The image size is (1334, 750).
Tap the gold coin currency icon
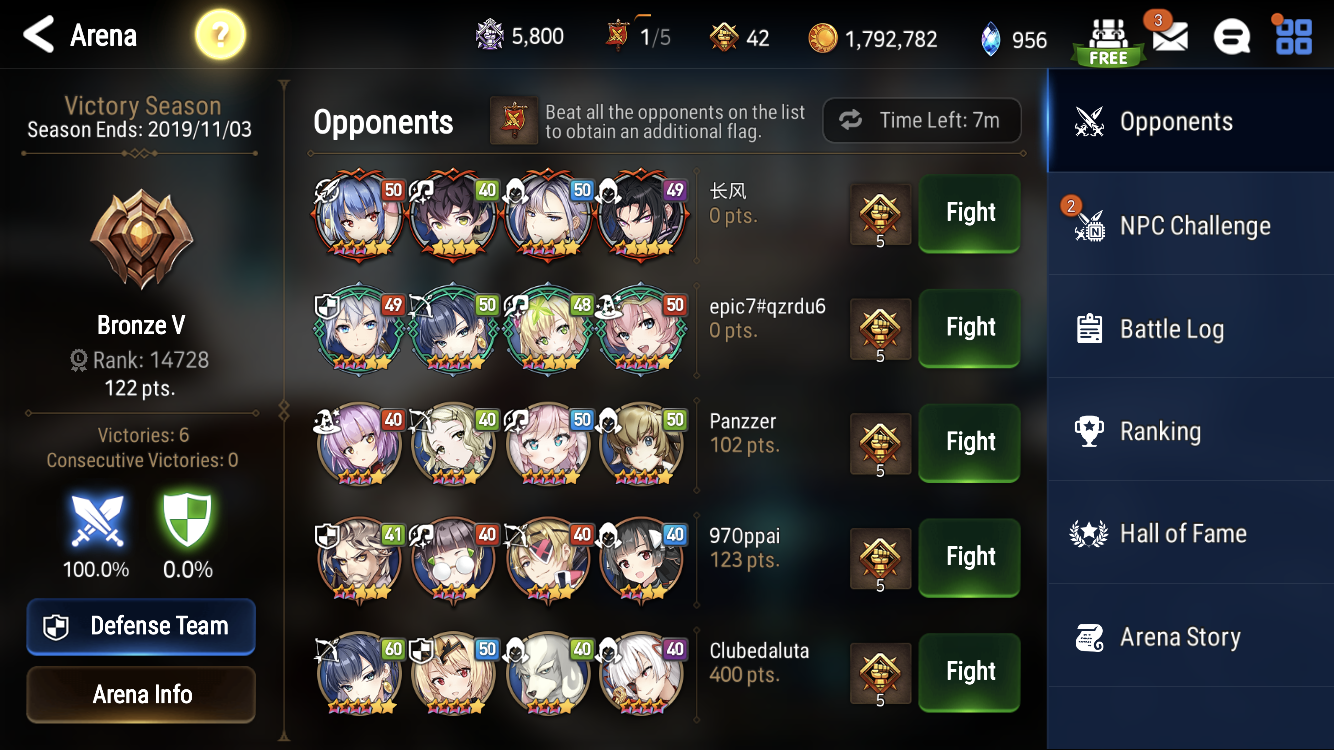pyautogui.click(x=823, y=39)
